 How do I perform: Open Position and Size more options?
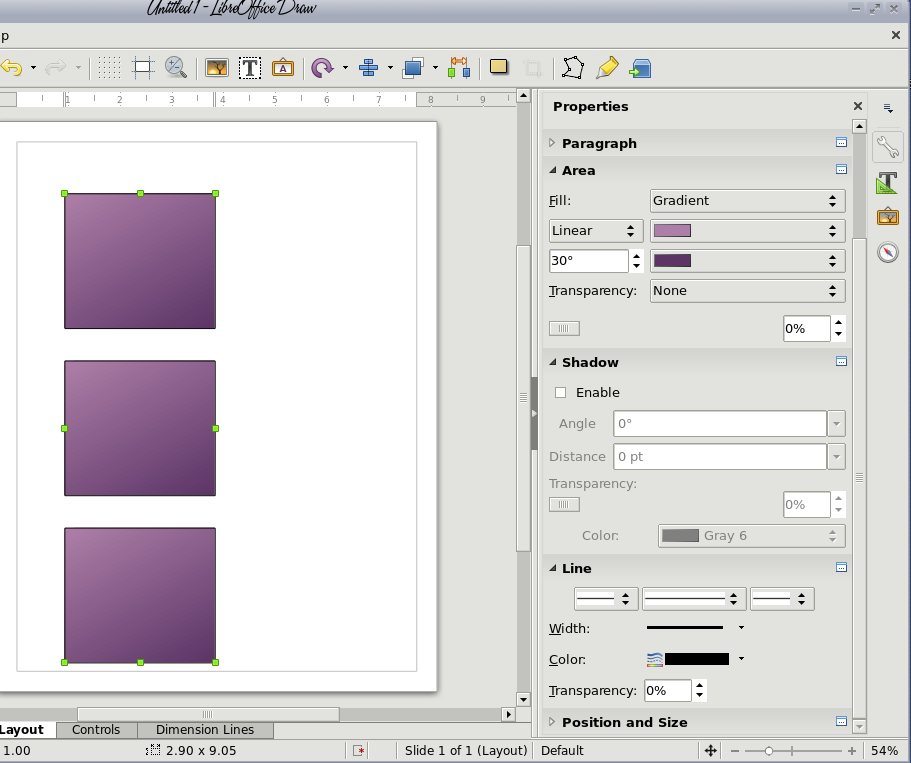point(841,721)
